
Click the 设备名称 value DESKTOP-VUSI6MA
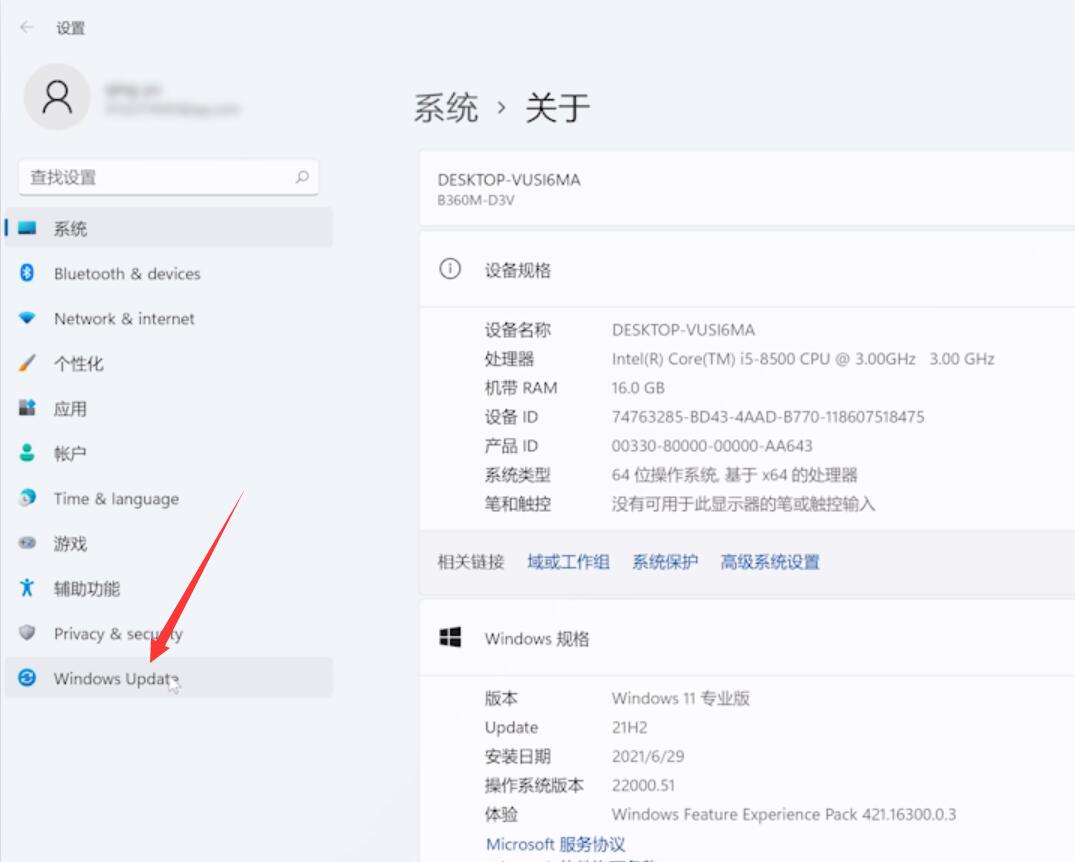click(x=683, y=330)
